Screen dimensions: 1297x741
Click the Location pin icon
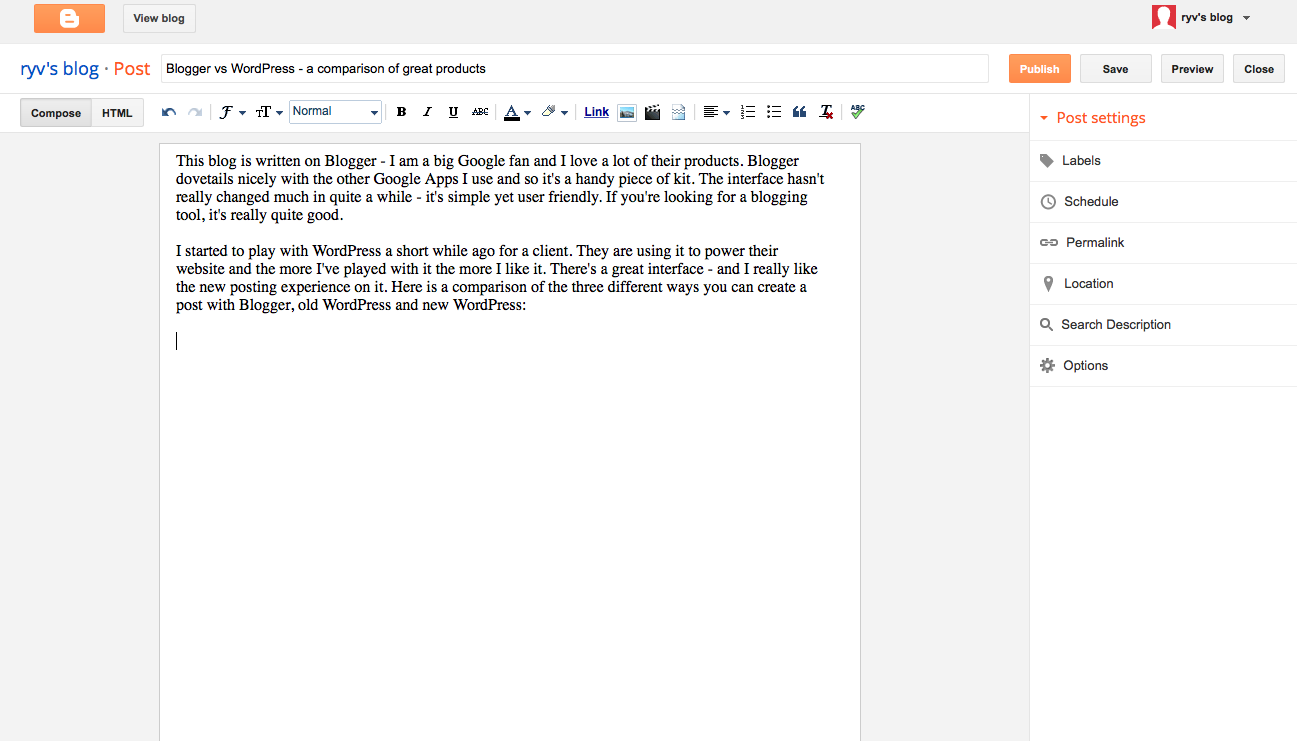pyautogui.click(x=1048, y=284)
